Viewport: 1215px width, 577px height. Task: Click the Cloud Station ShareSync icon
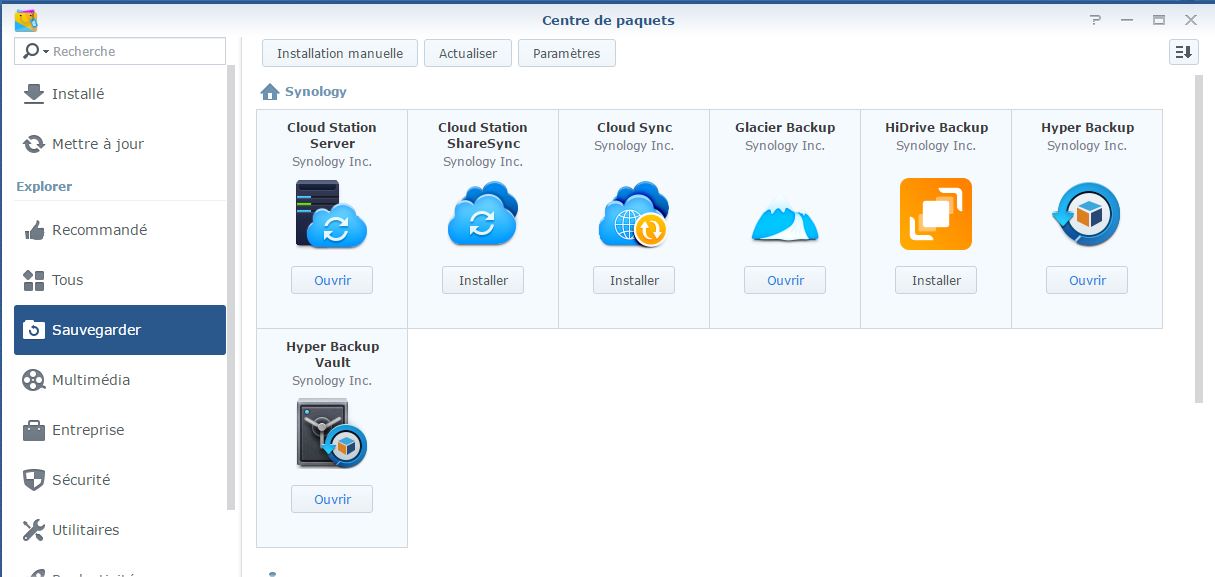click(483, 214)
